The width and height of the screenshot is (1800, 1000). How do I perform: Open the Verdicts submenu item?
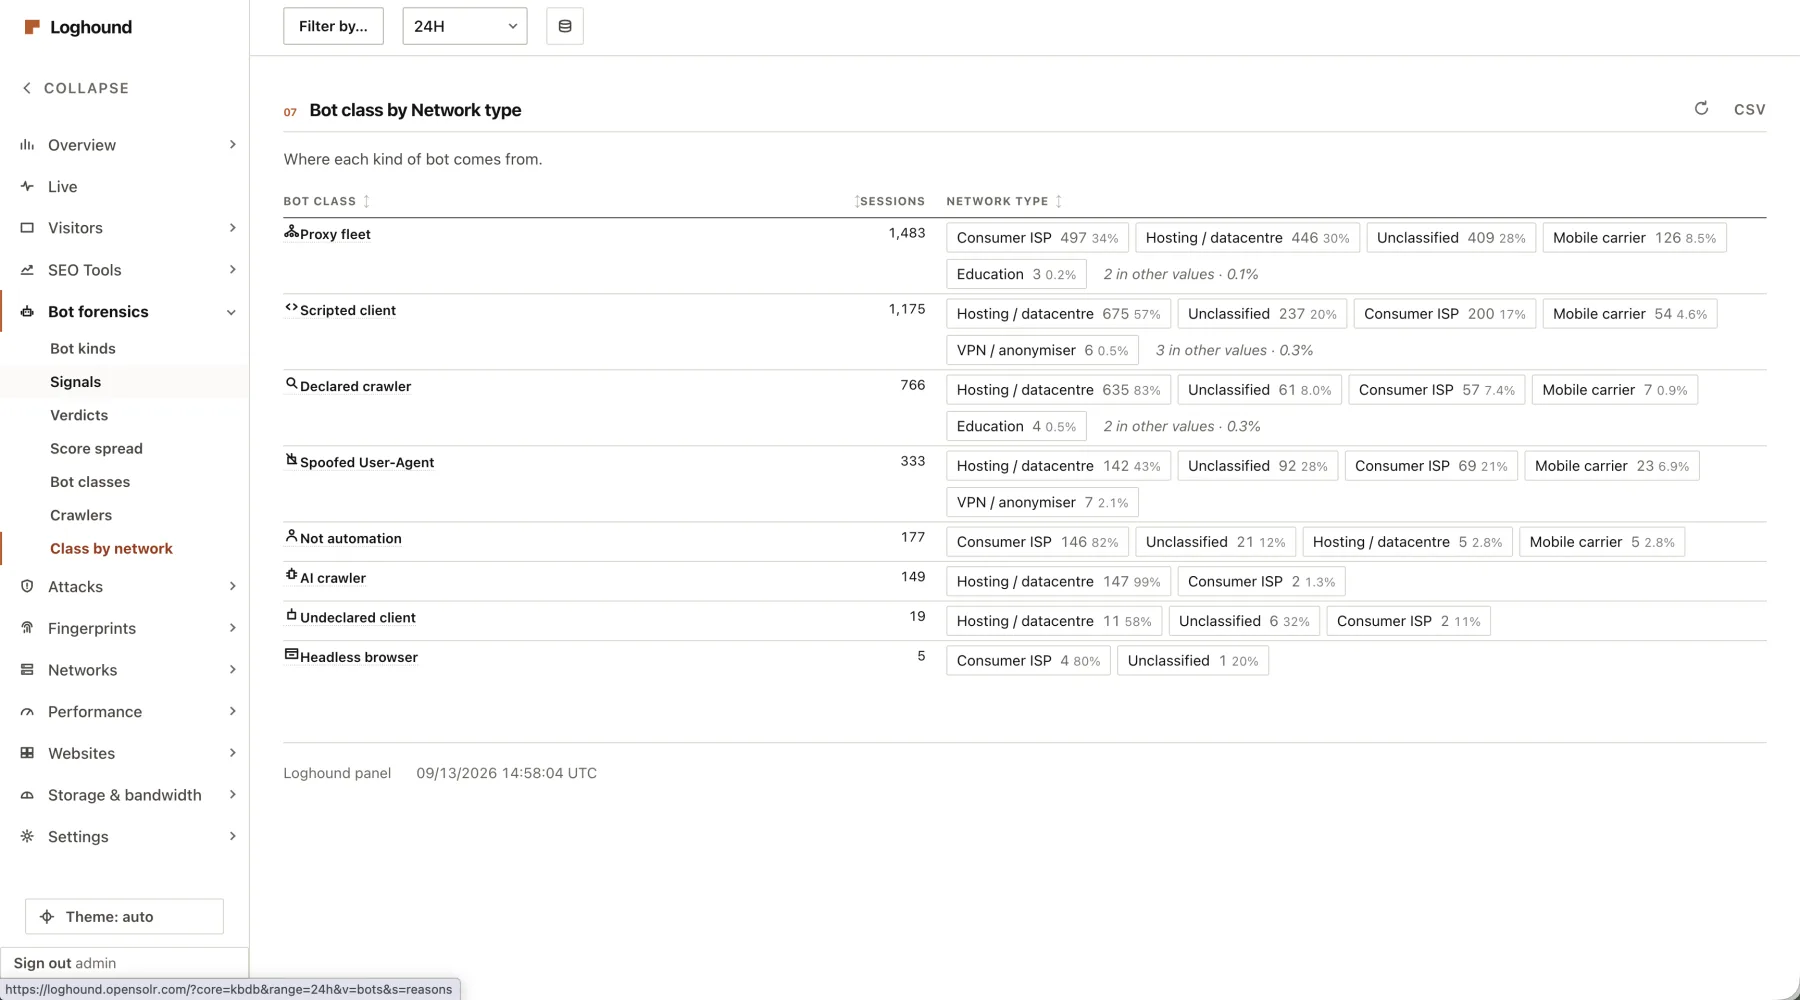click(79, 415)
